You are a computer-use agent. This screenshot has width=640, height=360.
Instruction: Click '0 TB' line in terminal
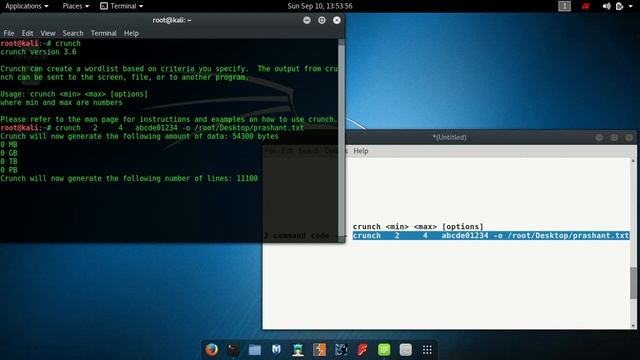point(9,162)
